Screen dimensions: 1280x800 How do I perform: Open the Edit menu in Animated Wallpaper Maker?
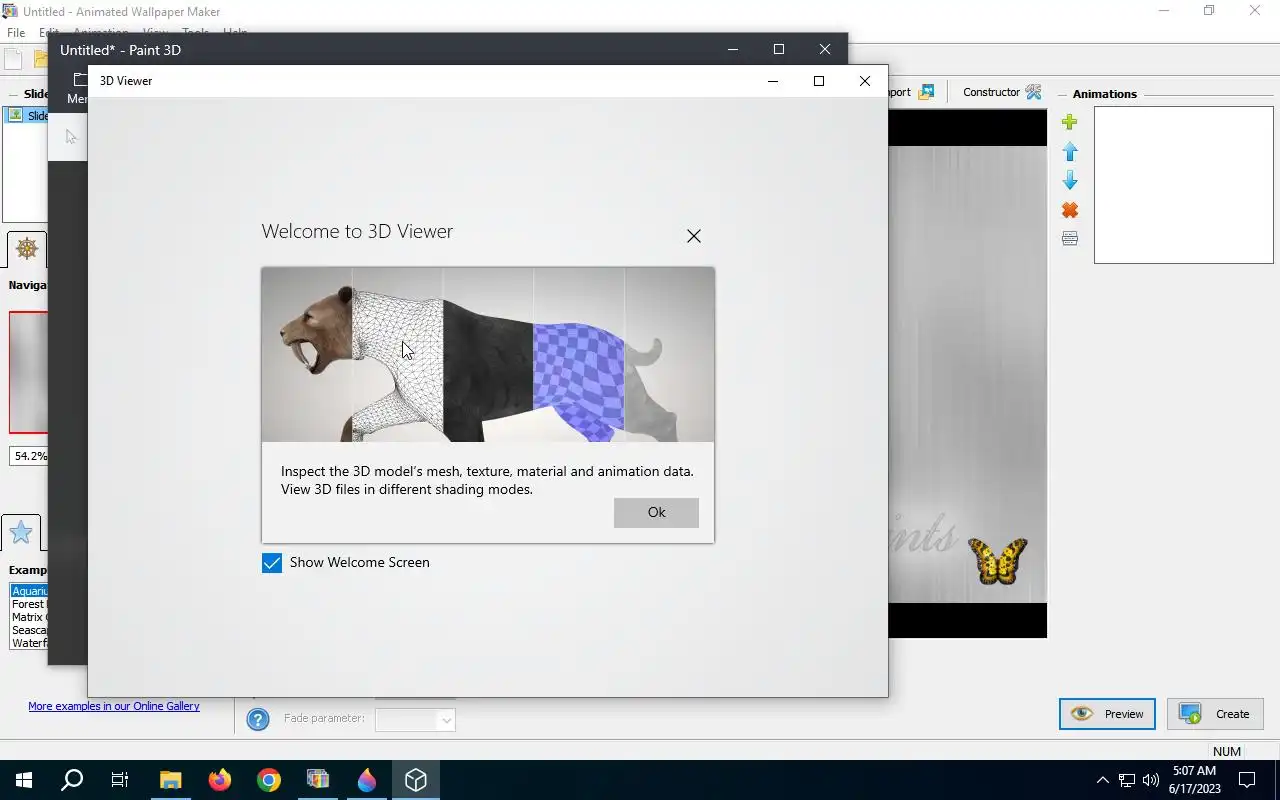(48, 33)
